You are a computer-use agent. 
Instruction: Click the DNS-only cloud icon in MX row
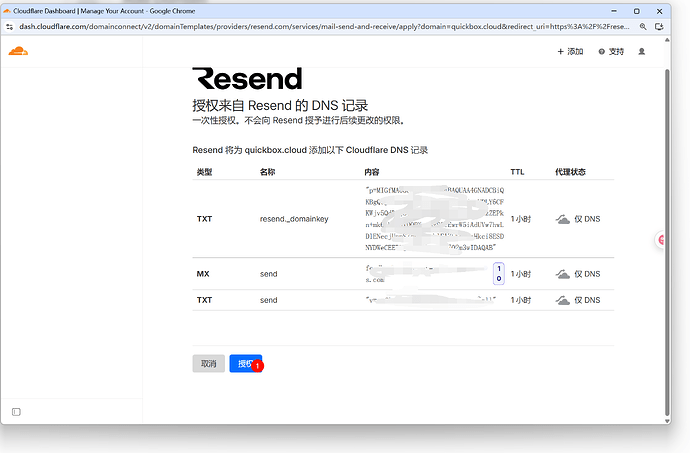[x=563, y=274]
